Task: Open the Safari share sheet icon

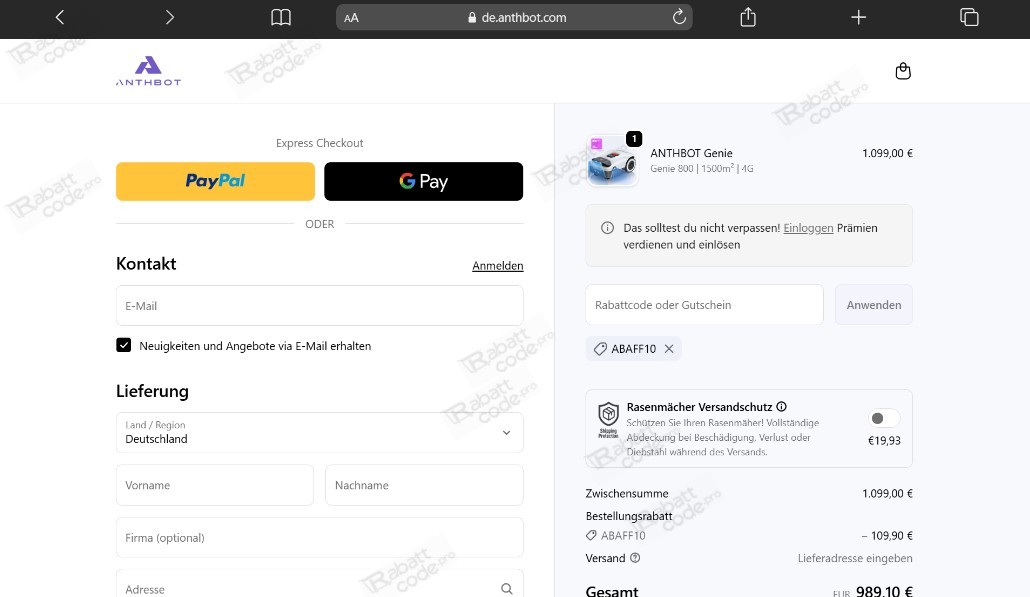Action: (748, 17)
